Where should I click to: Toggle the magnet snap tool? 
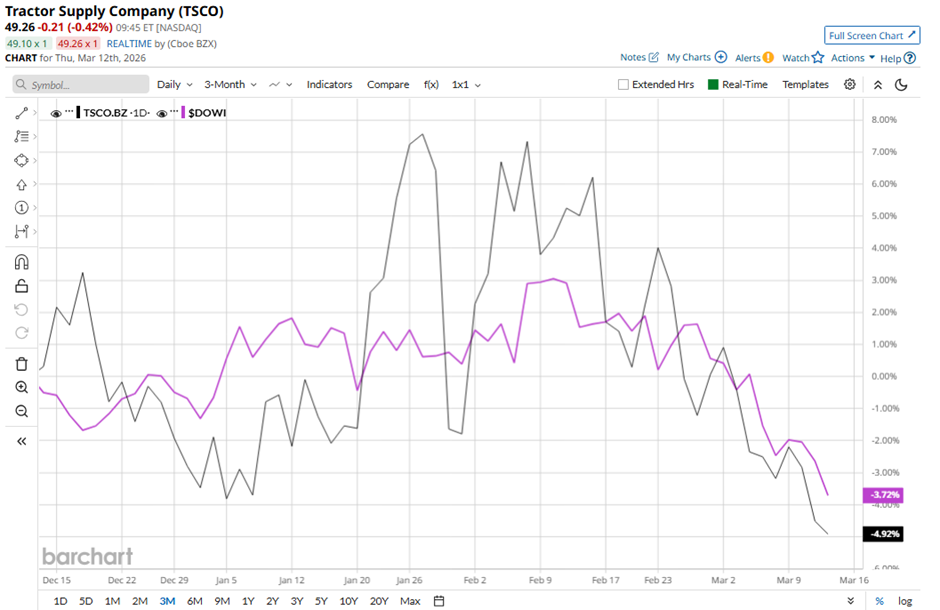click(22, 262)
